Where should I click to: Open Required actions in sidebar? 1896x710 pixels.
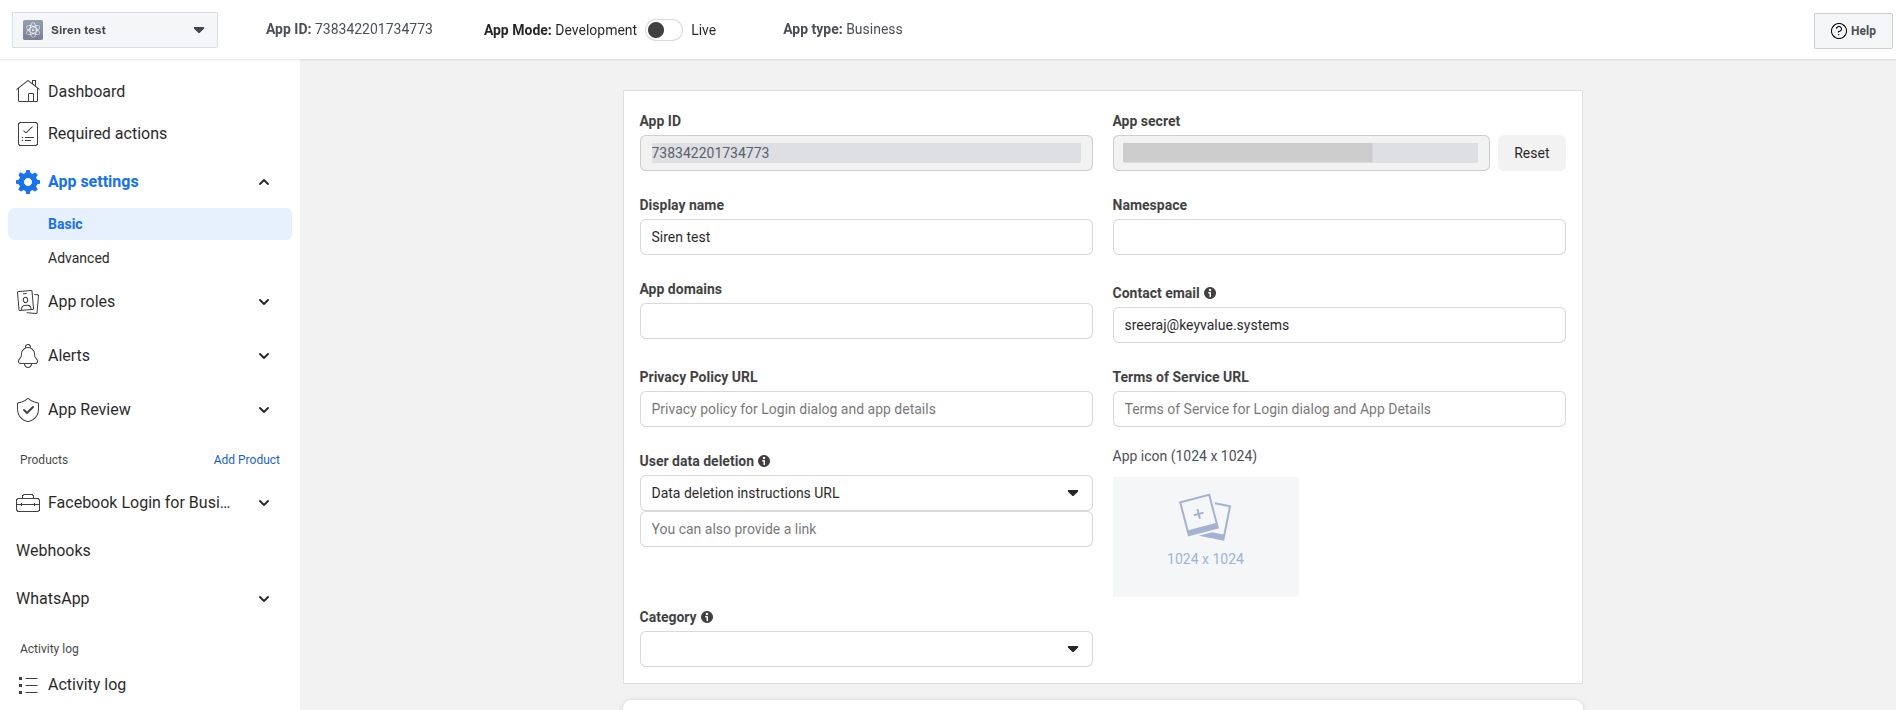tap(107, 133)
